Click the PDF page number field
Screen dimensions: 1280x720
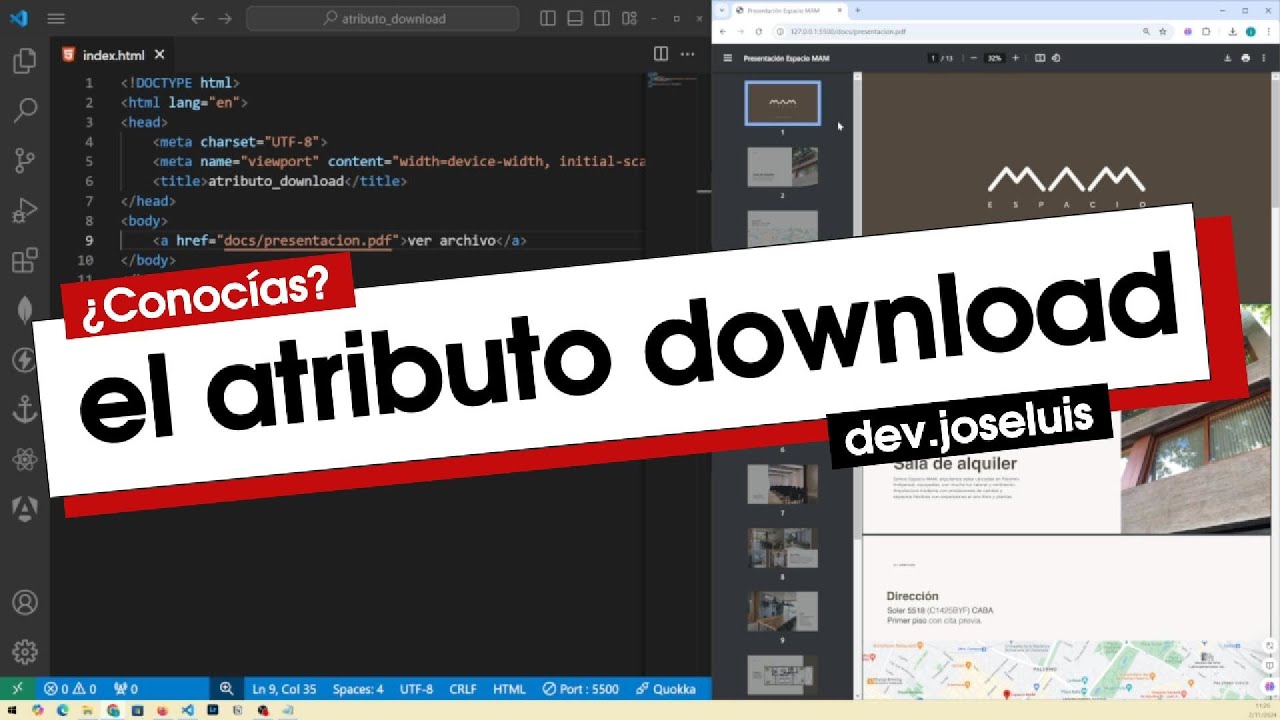click(x=933, y=58)
